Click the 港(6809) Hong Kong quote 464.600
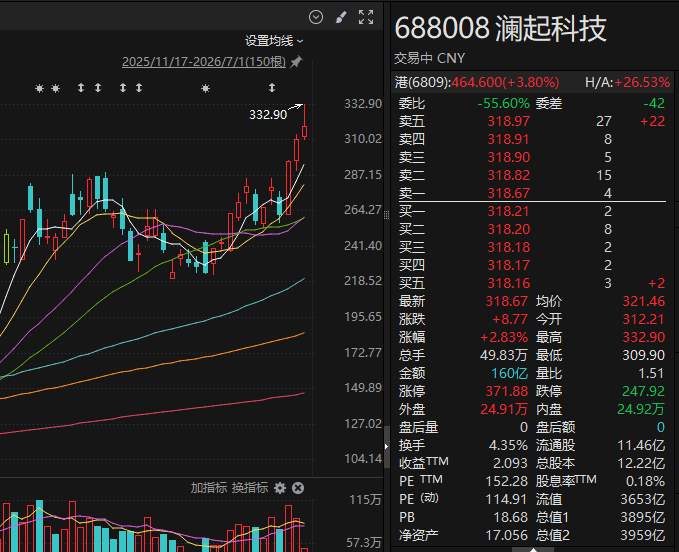This screenshot has width=679, height=552. coord(476,82)
